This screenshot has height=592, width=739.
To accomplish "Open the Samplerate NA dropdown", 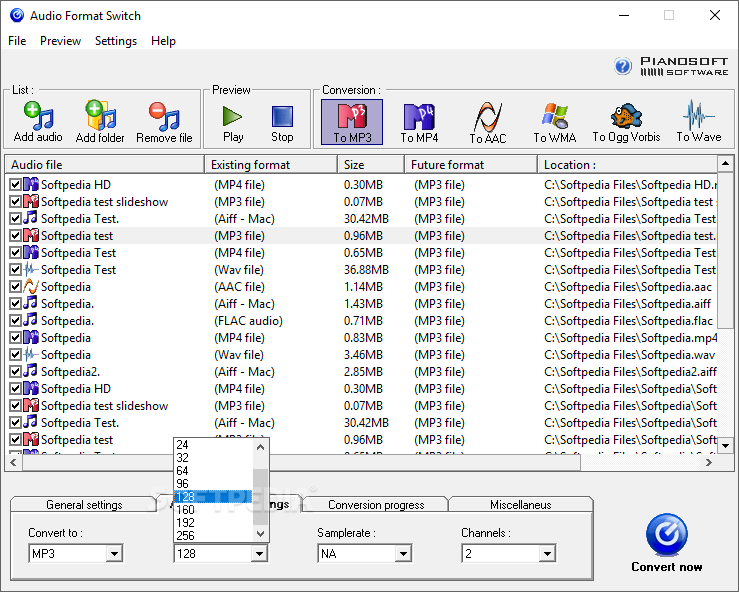I will pos(403,553).
